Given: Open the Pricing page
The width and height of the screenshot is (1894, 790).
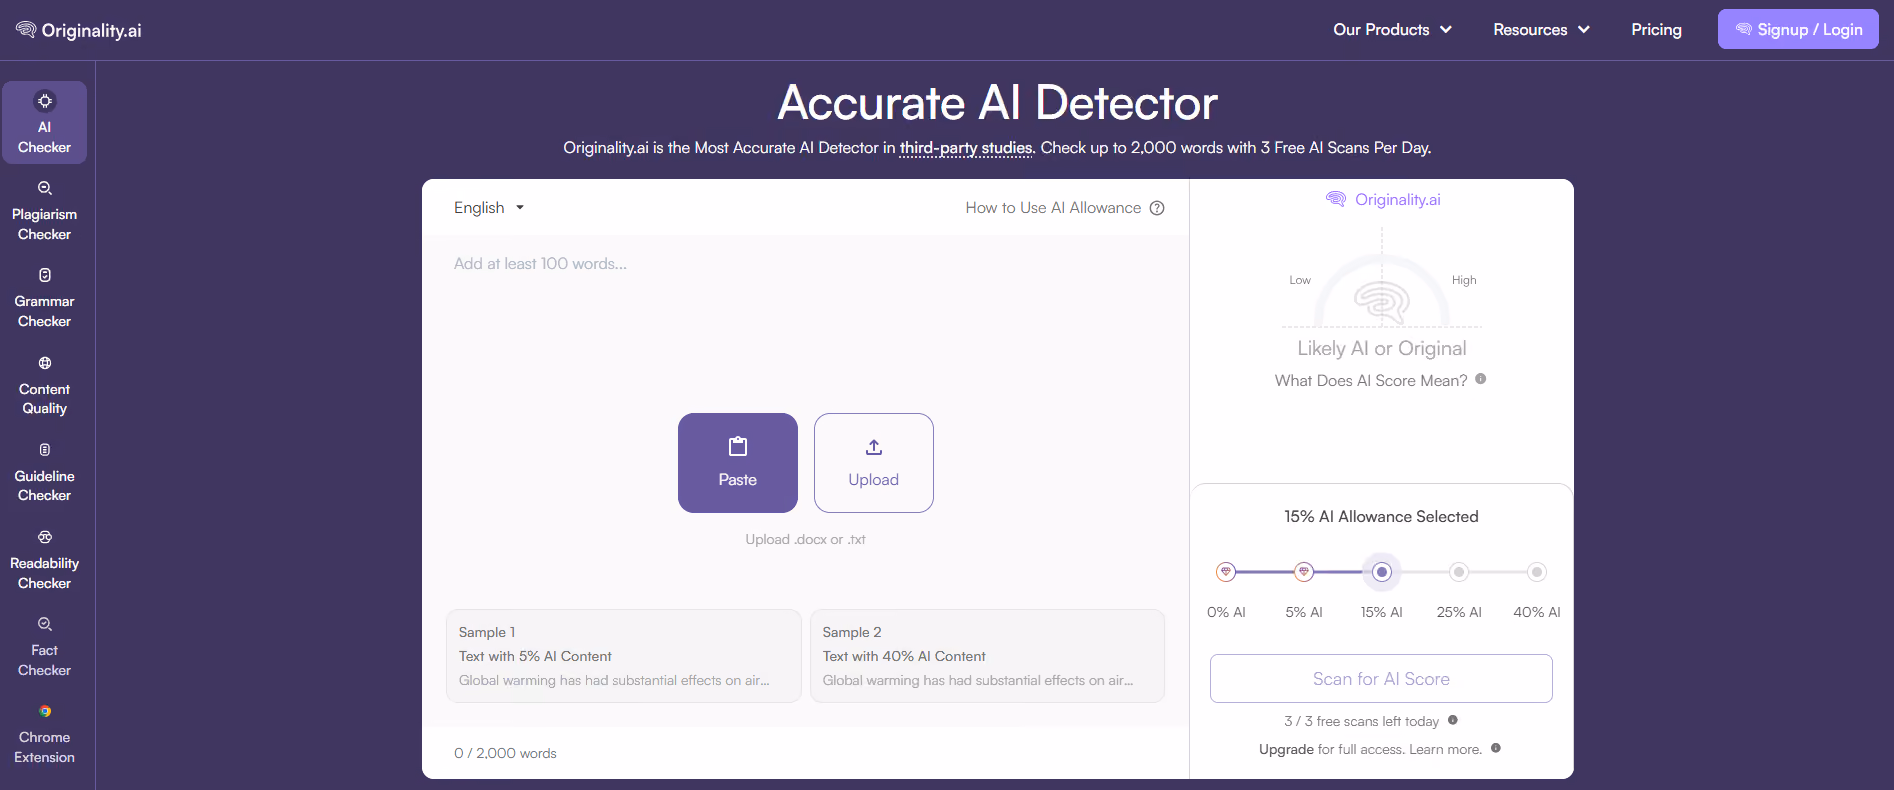Looking at the screenshot, I should click(x=1656, y=30).
